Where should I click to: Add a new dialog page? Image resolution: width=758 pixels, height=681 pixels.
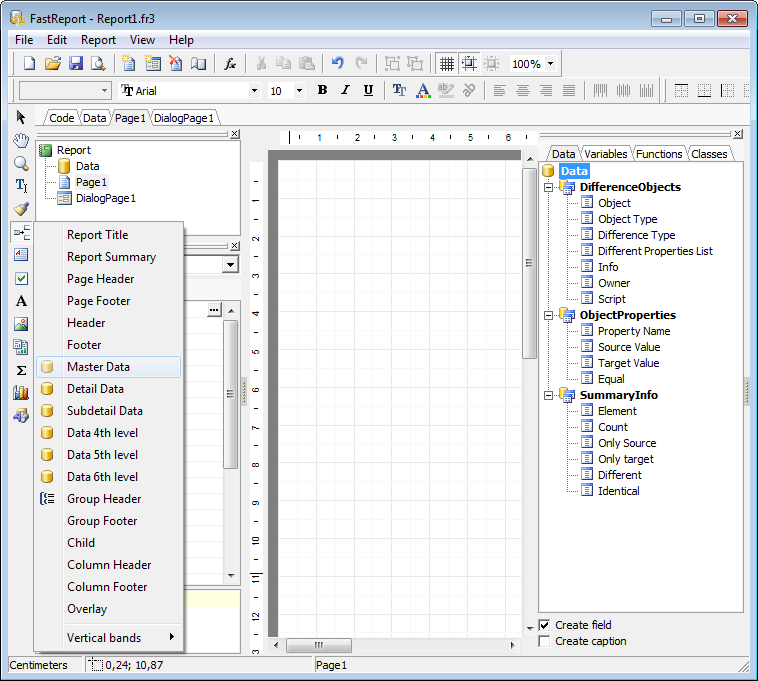tap(152, 63)
